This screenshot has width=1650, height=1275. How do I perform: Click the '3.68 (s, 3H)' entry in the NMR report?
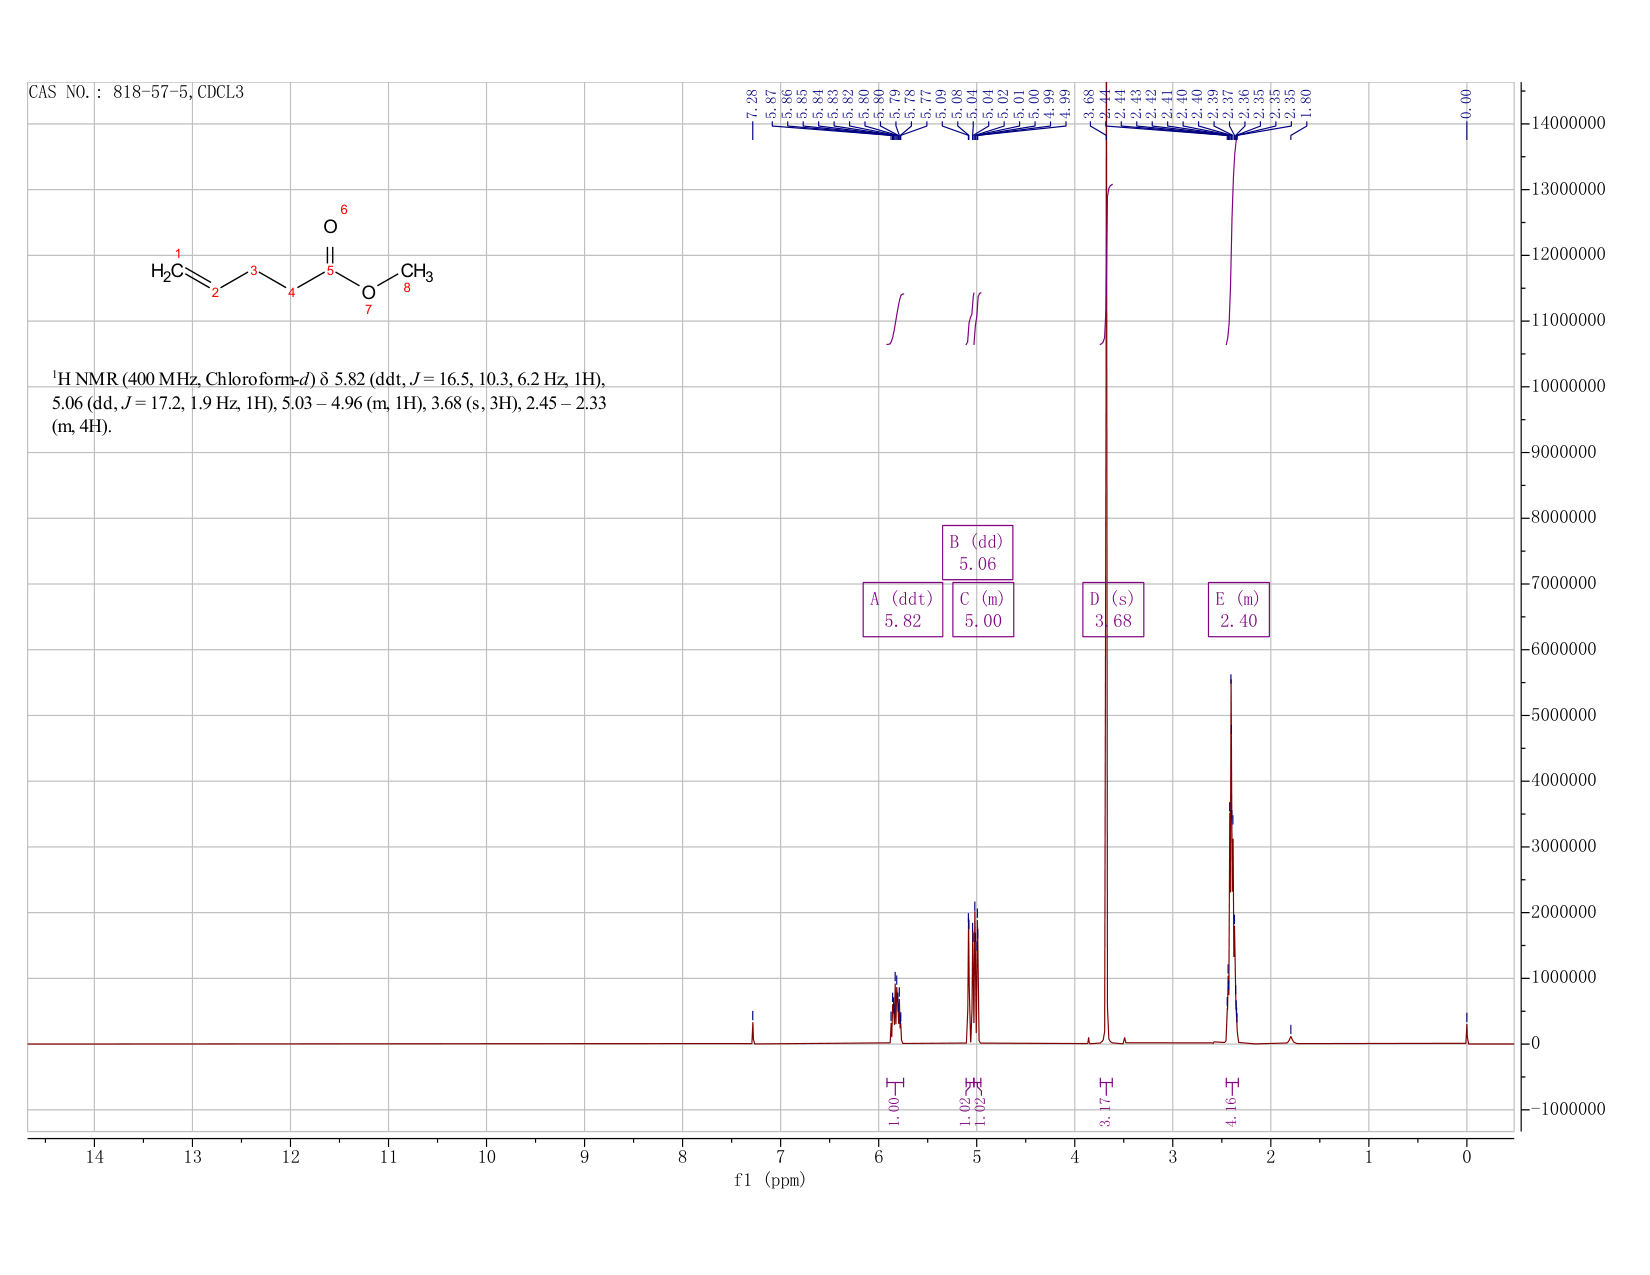pyautogui.click(x=473, y=404)
